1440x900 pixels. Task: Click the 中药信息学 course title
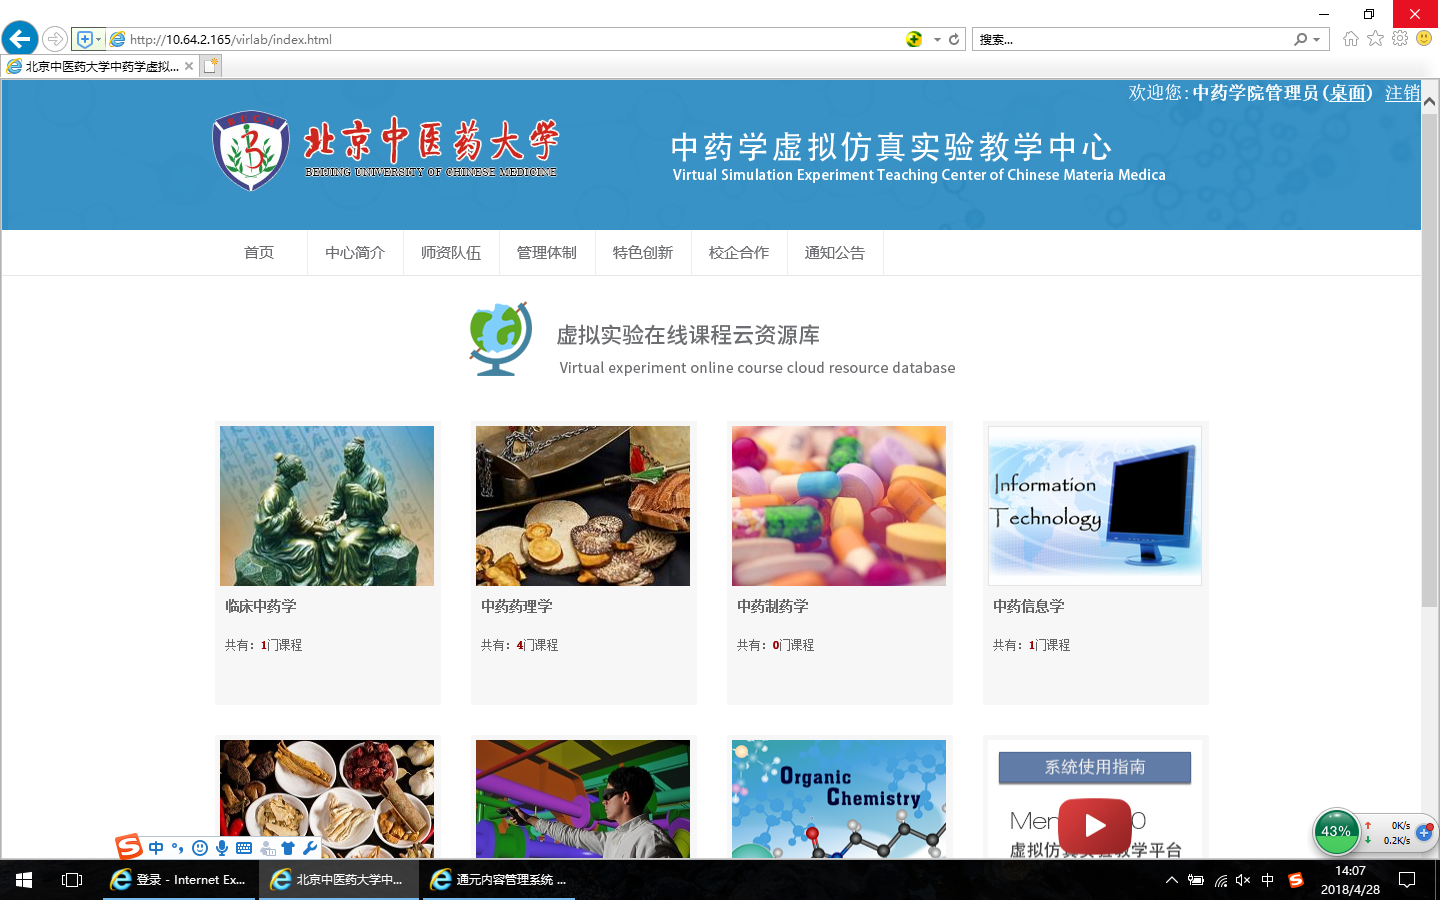1029,606
